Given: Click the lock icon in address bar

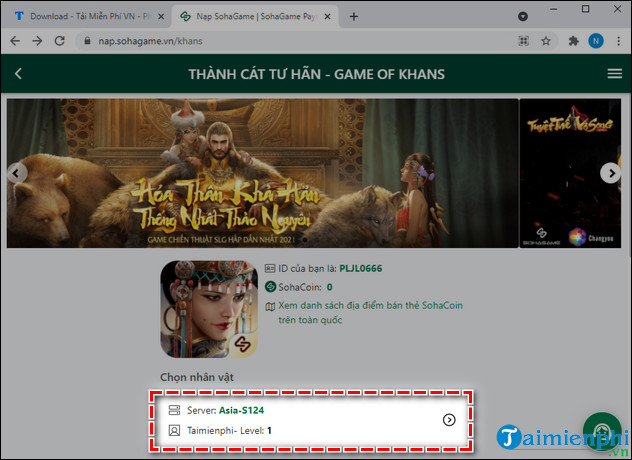Looking at the screenshot, I should [x=87, y=41].
